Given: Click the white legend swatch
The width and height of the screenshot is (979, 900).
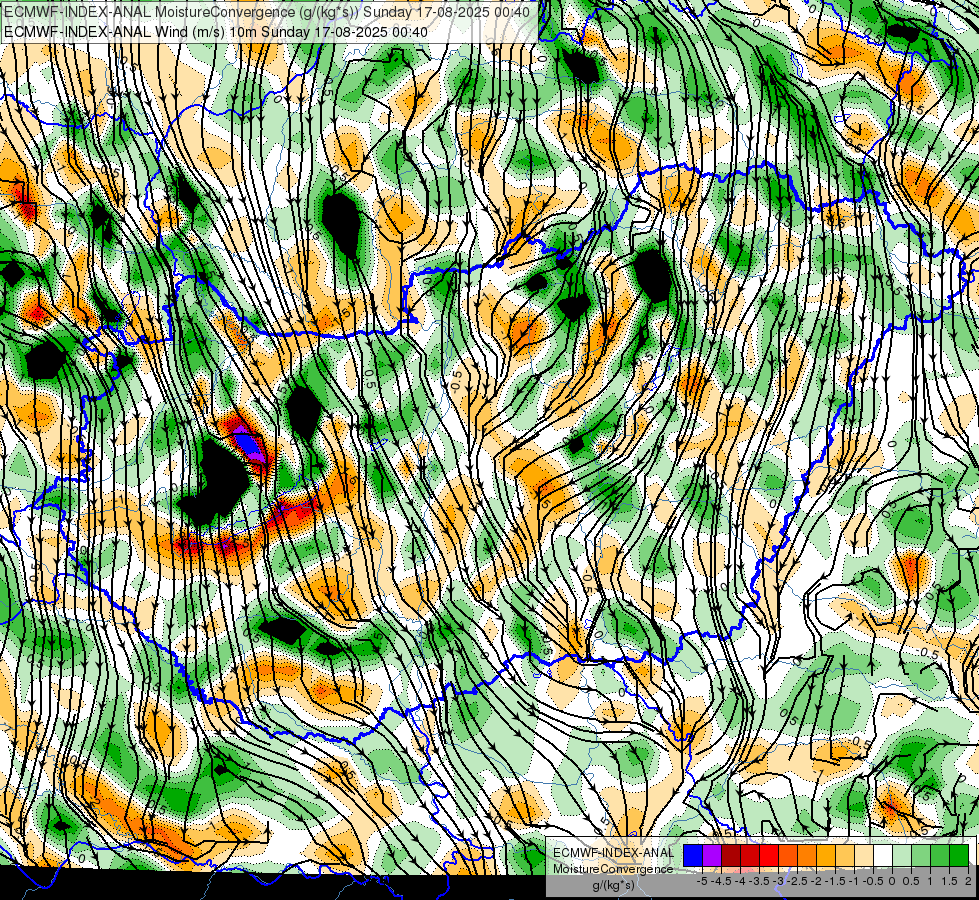Looking at the screenshot, I should (883, 855).
